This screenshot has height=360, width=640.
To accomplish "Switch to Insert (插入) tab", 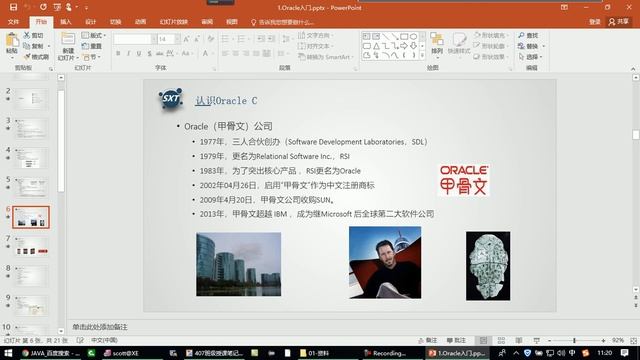I will (66, 22).
